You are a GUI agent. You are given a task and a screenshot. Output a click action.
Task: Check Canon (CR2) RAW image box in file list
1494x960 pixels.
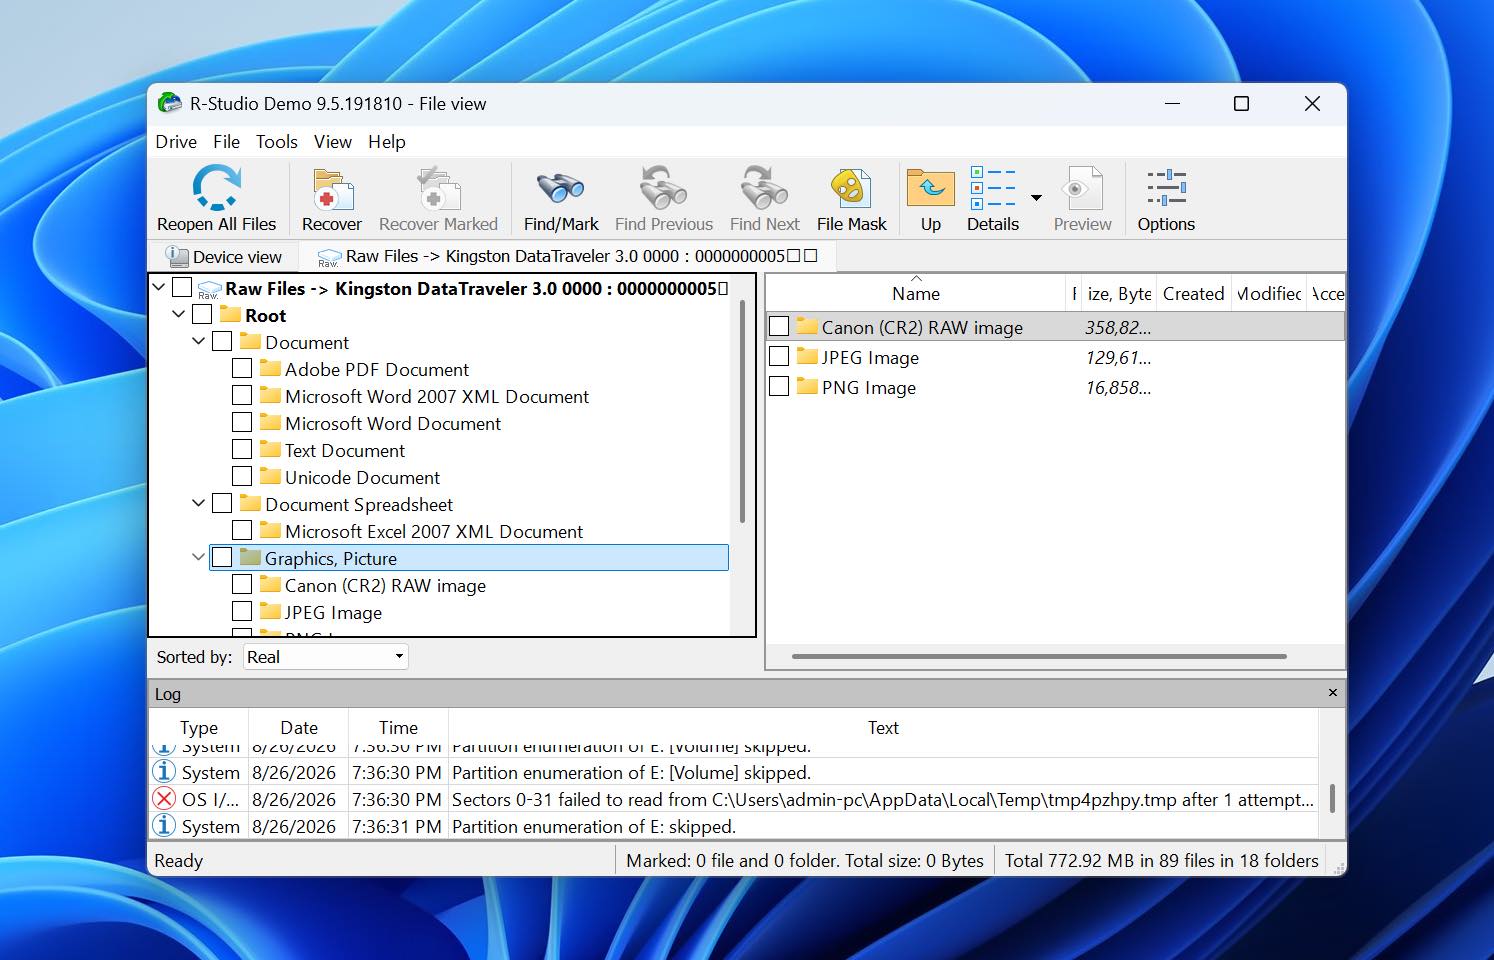tap(779, 326)
